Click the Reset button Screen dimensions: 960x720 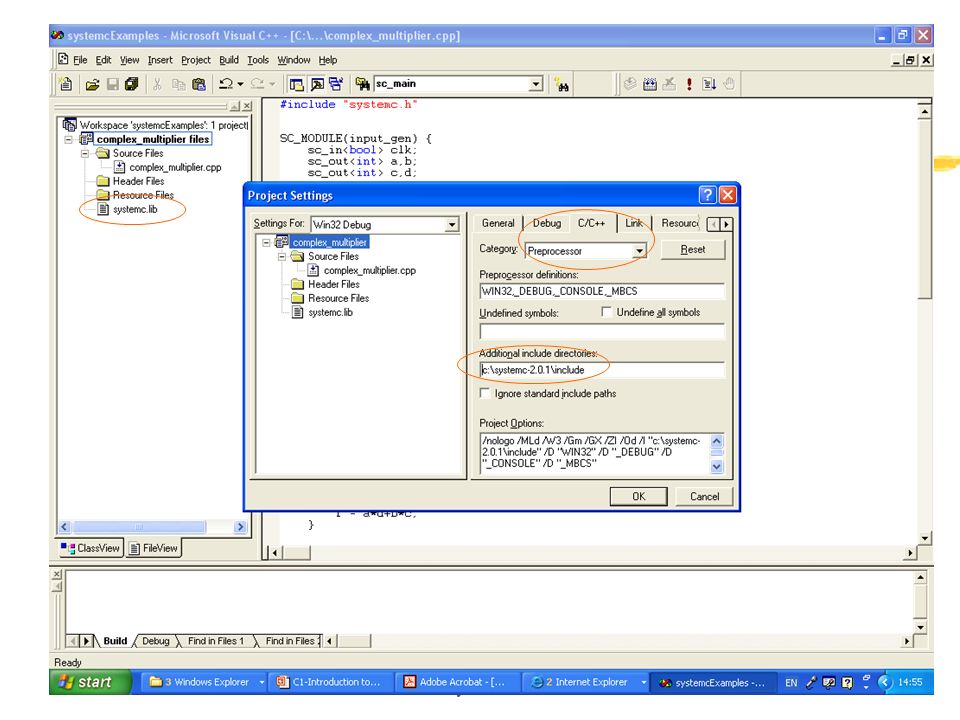(692, 250)
